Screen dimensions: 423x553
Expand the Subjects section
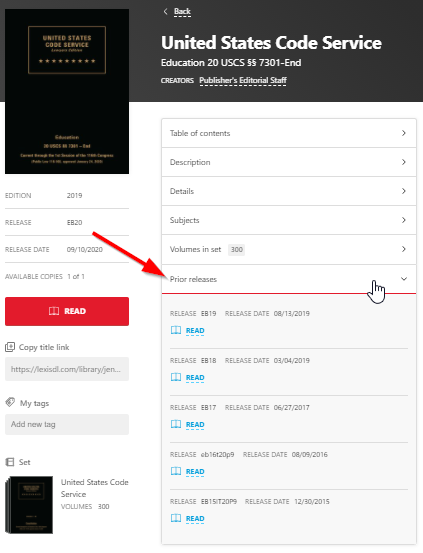coord(289,220)
